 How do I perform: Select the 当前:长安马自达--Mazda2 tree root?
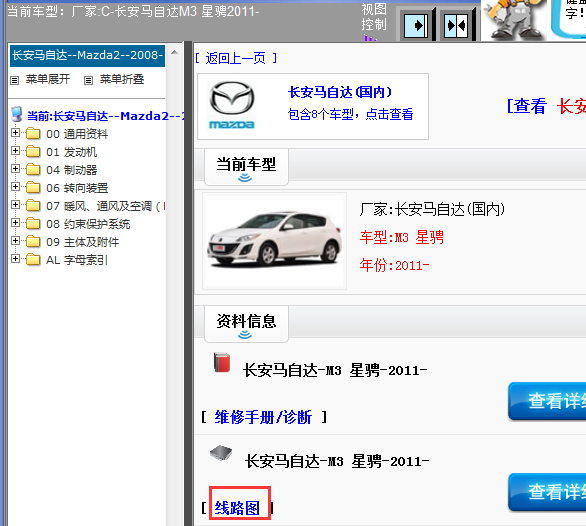click(106, 116)
